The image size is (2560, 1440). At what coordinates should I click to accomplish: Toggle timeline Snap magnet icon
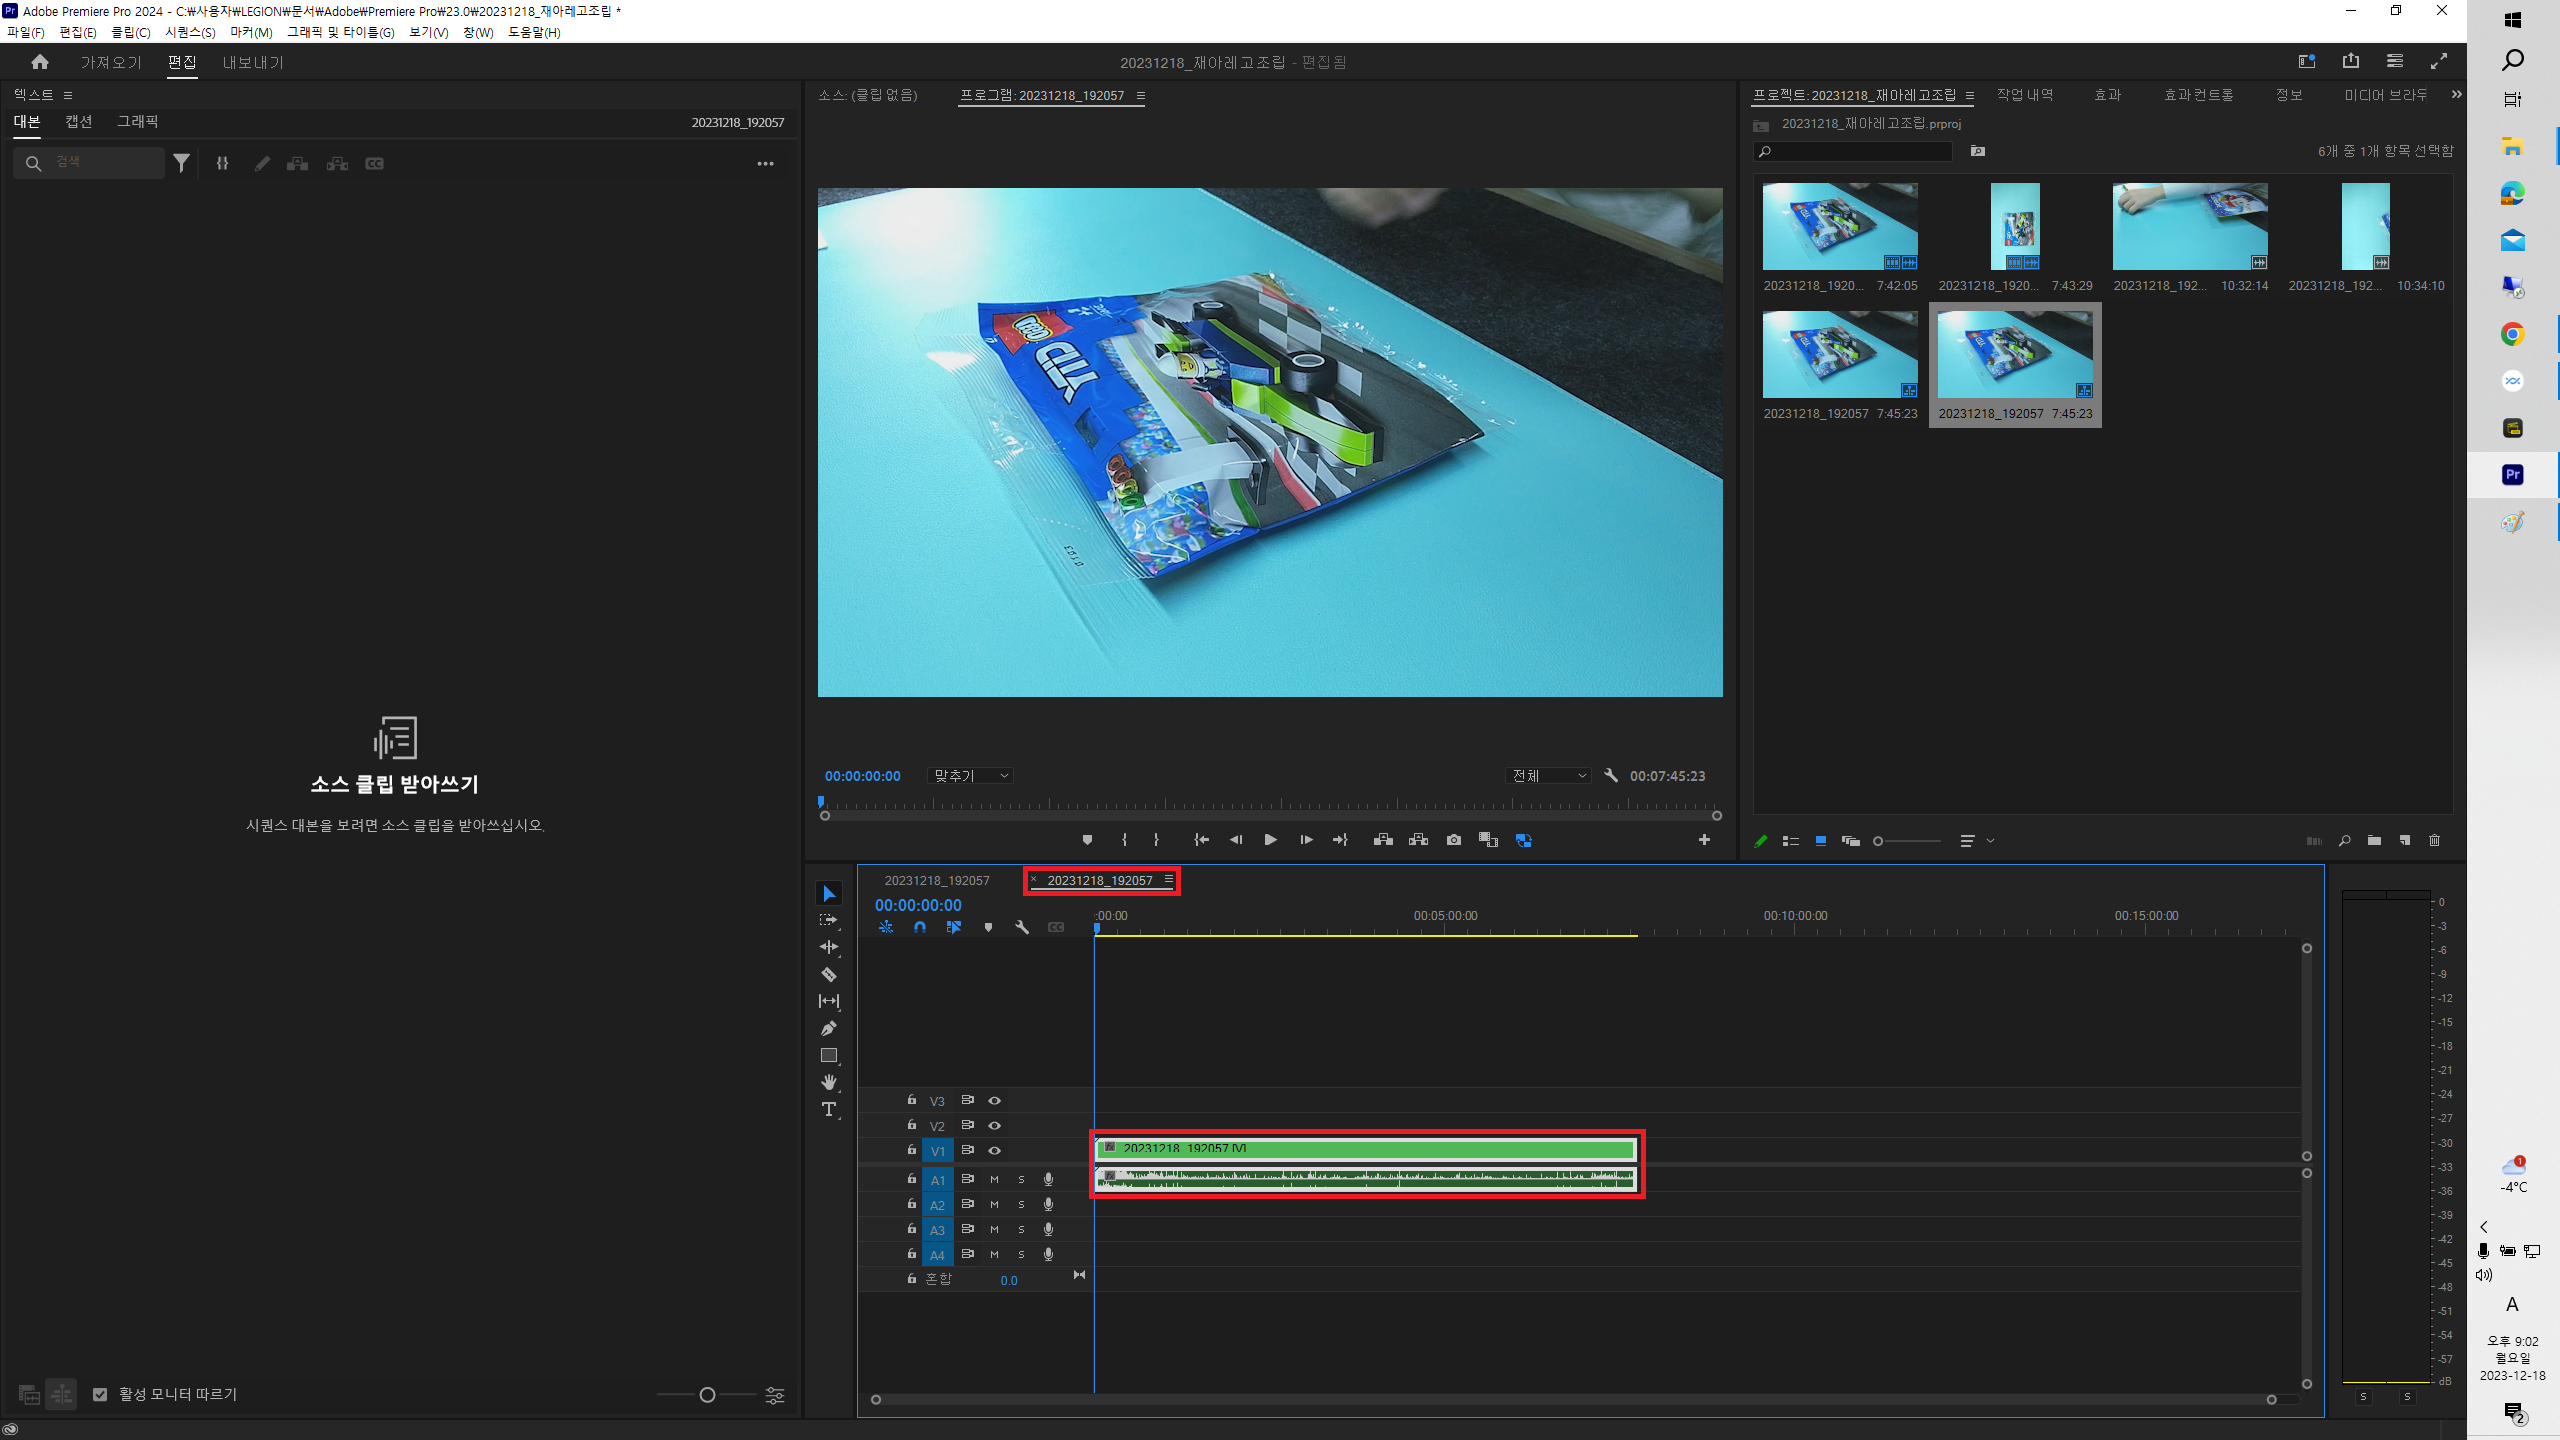click(x=920, y=927)
